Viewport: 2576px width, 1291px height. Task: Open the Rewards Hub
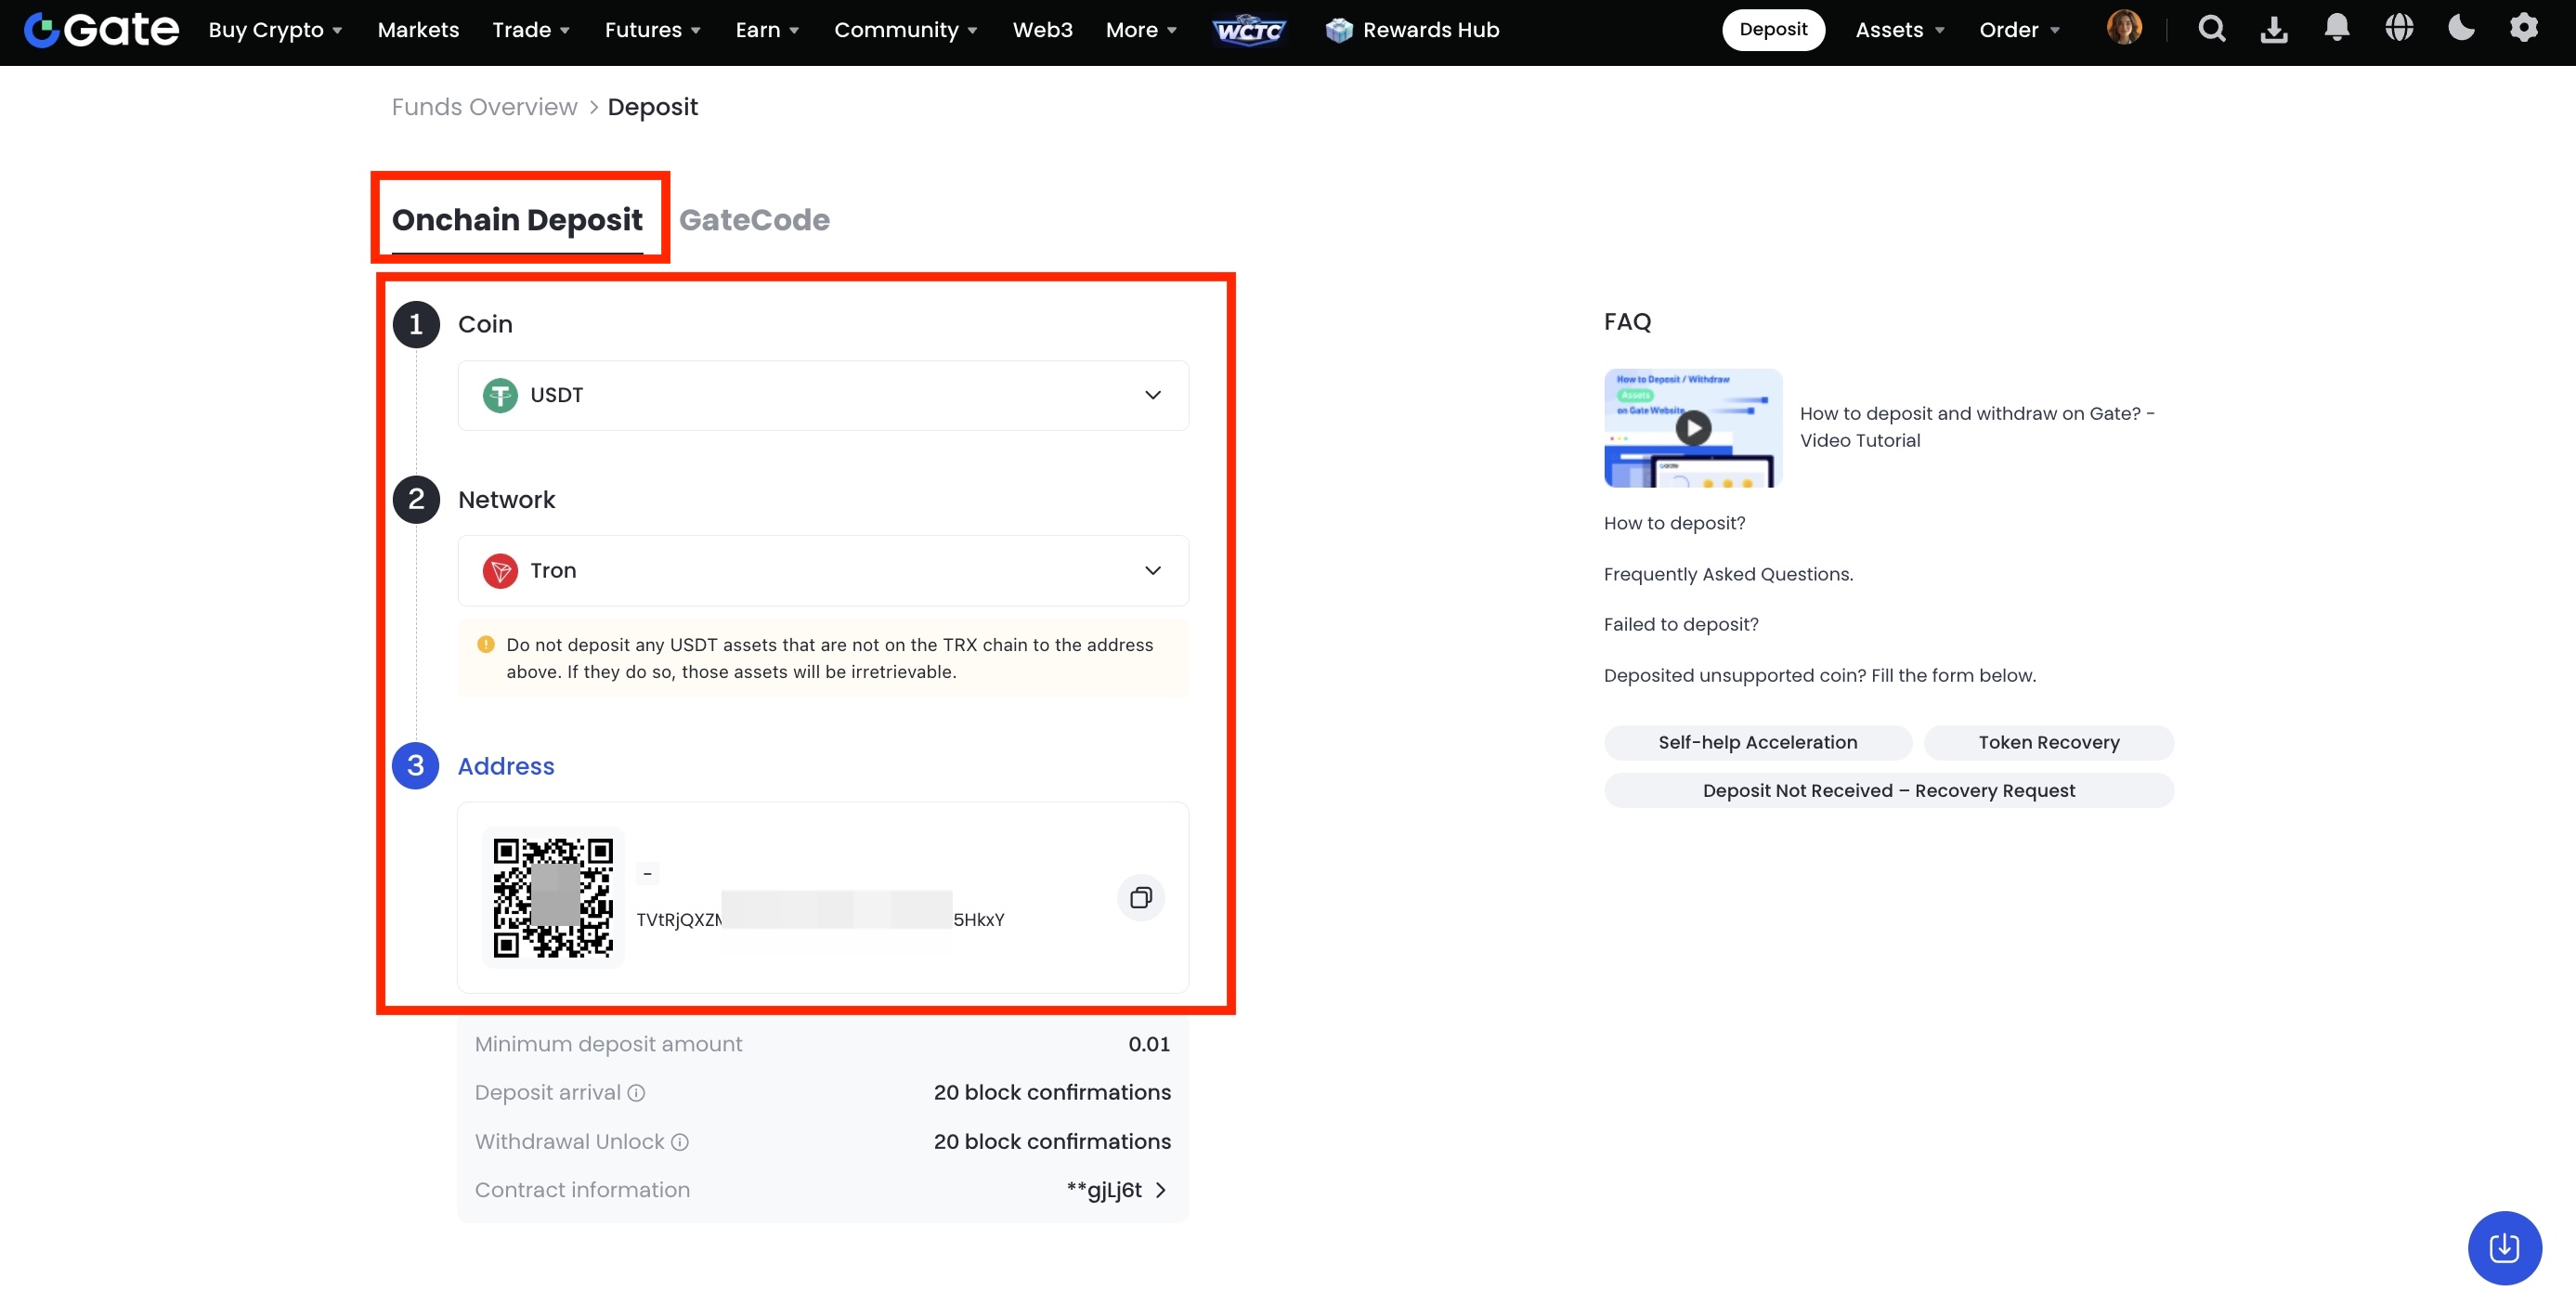pyautogui.click(x=1411, y=29)
